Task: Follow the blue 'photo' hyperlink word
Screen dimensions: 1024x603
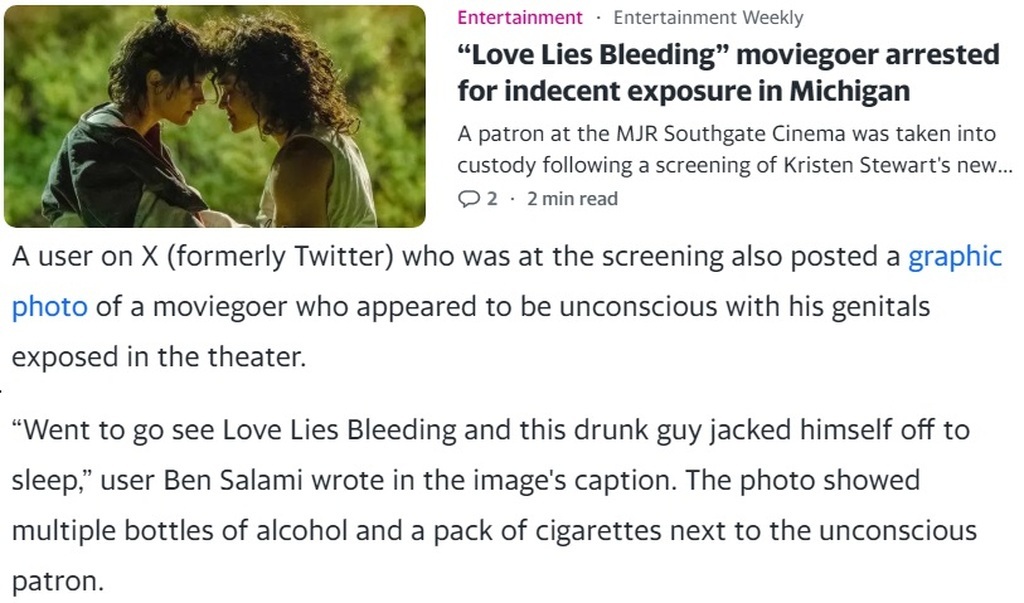Action: 50,306
